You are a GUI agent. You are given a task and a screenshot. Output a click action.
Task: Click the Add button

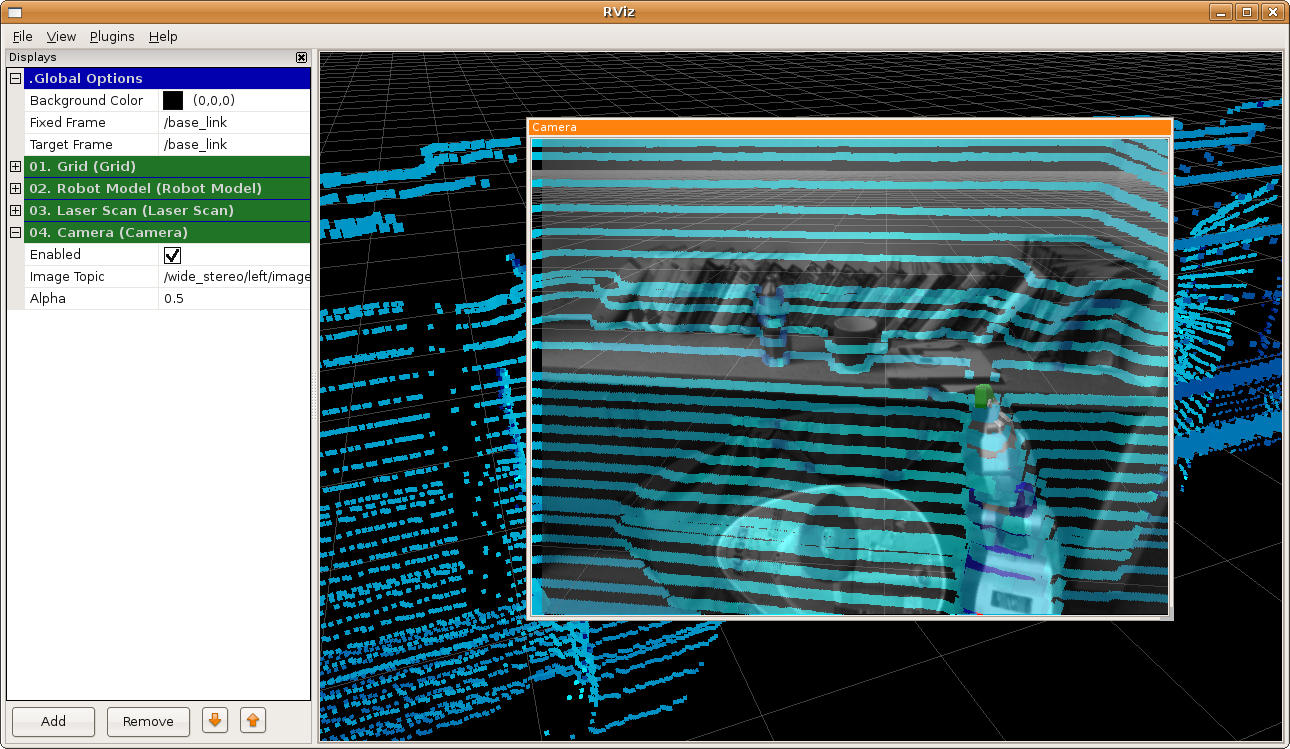click(x=53, y=721)
